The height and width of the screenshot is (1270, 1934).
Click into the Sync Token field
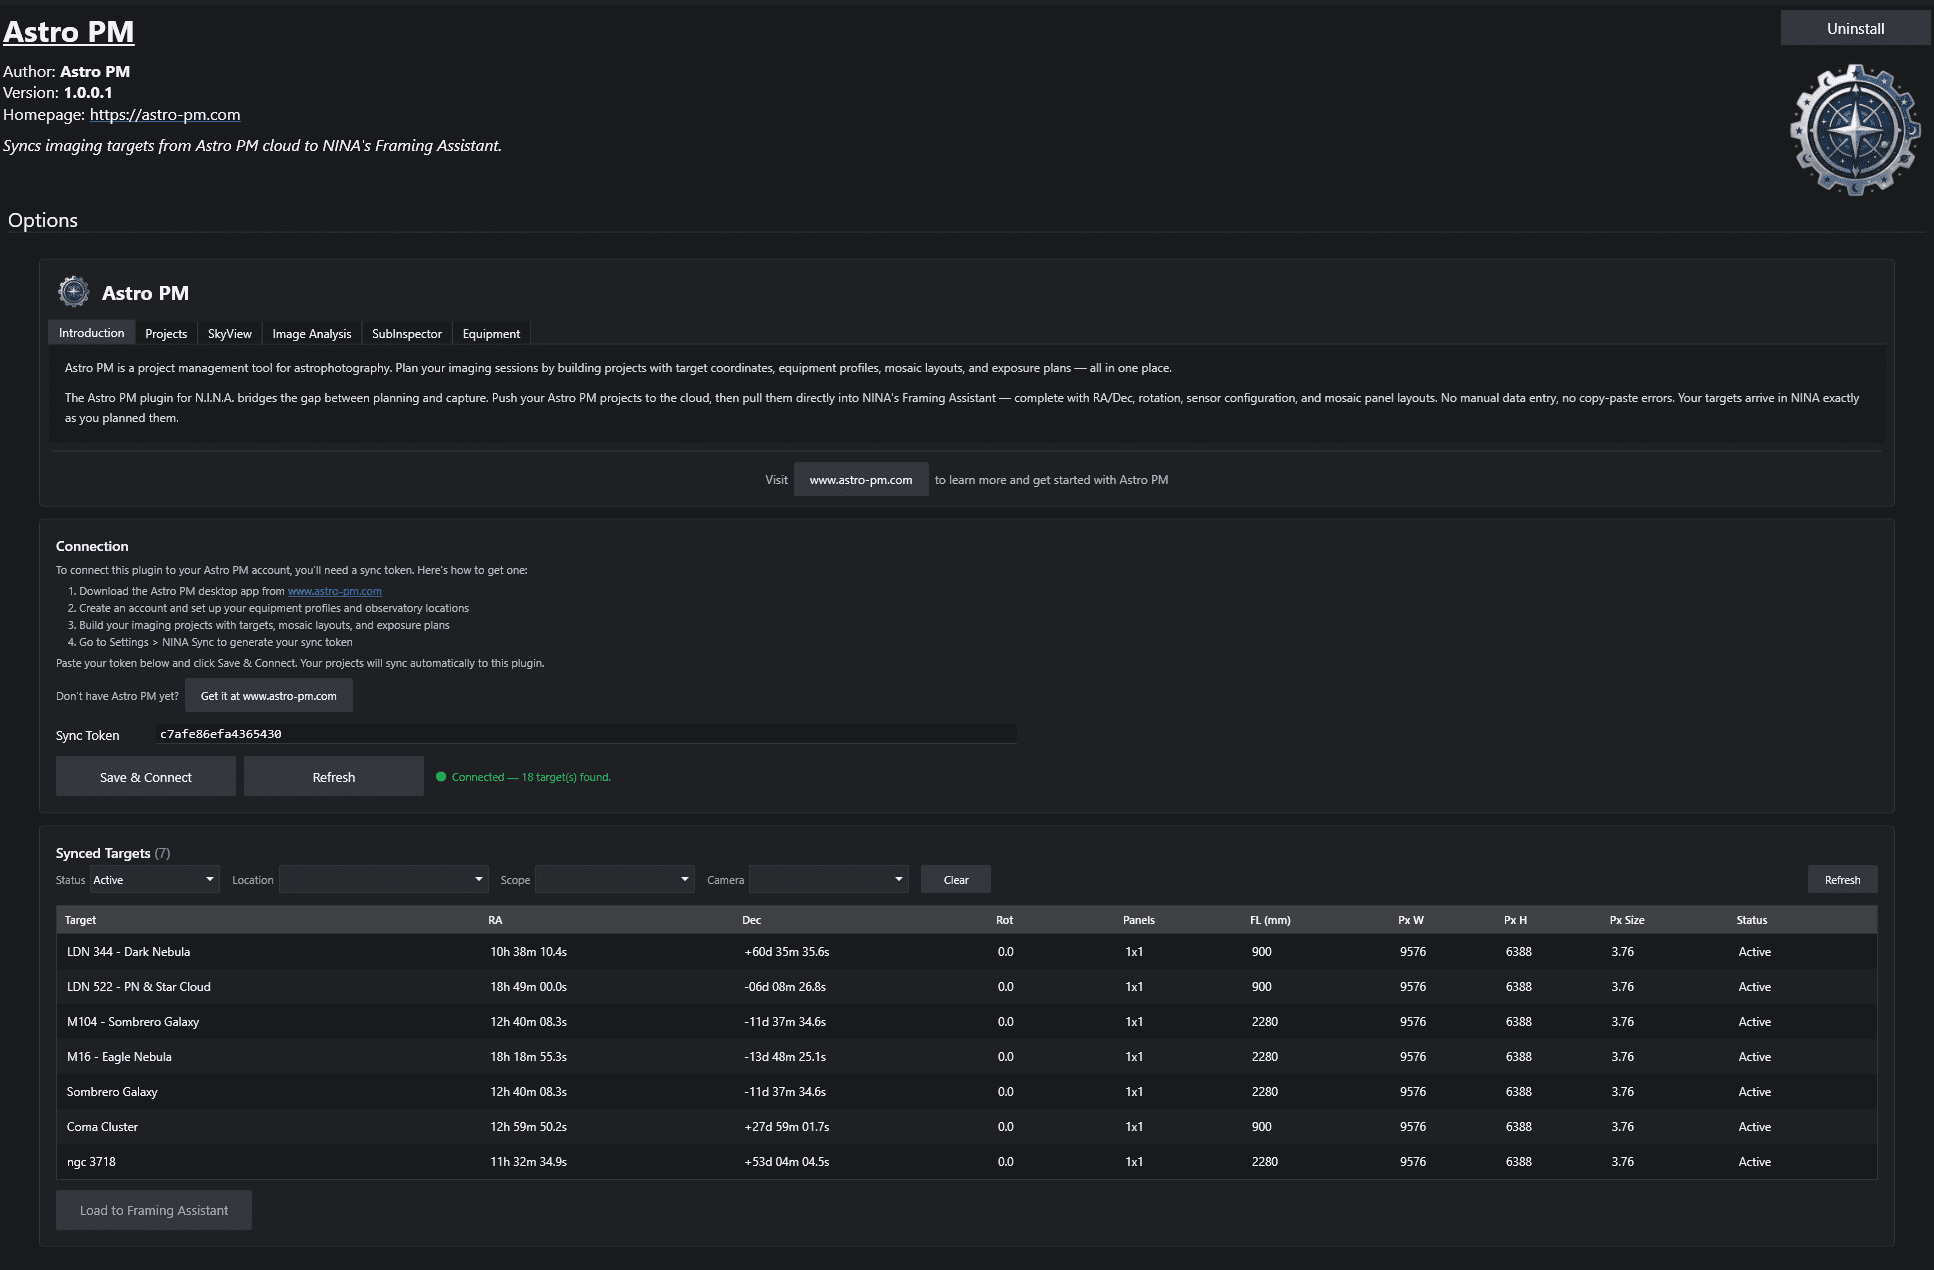586,734
